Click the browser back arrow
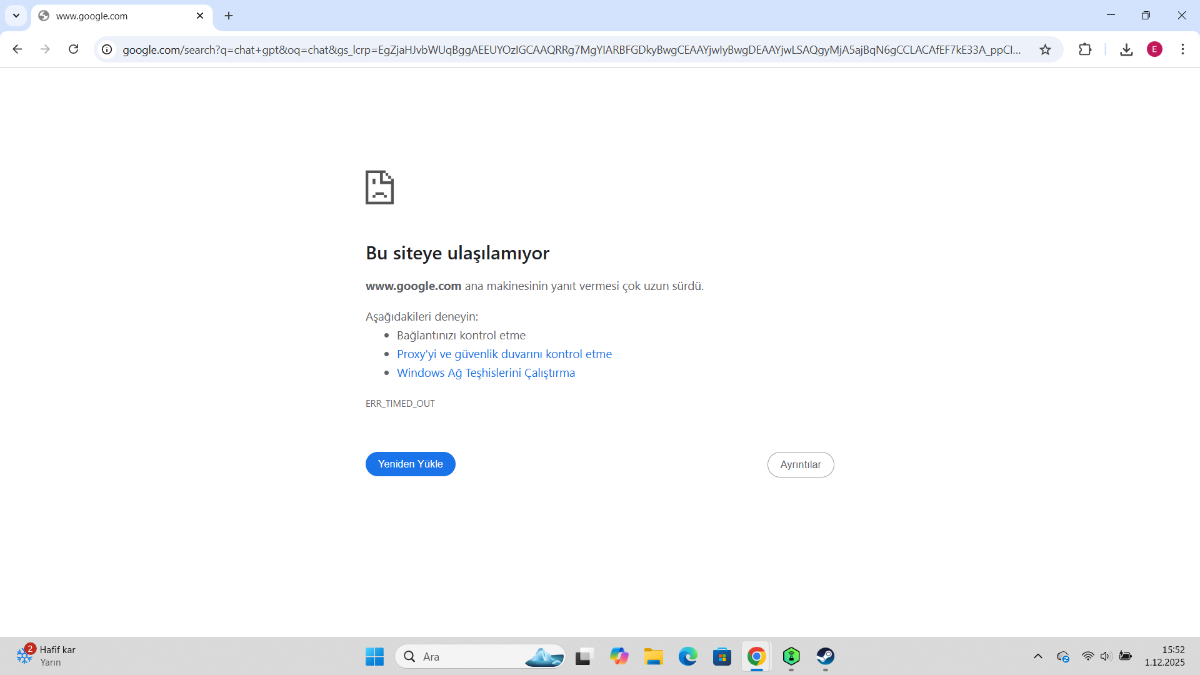Screen dimensions: 1200x675 pos(17,49)
